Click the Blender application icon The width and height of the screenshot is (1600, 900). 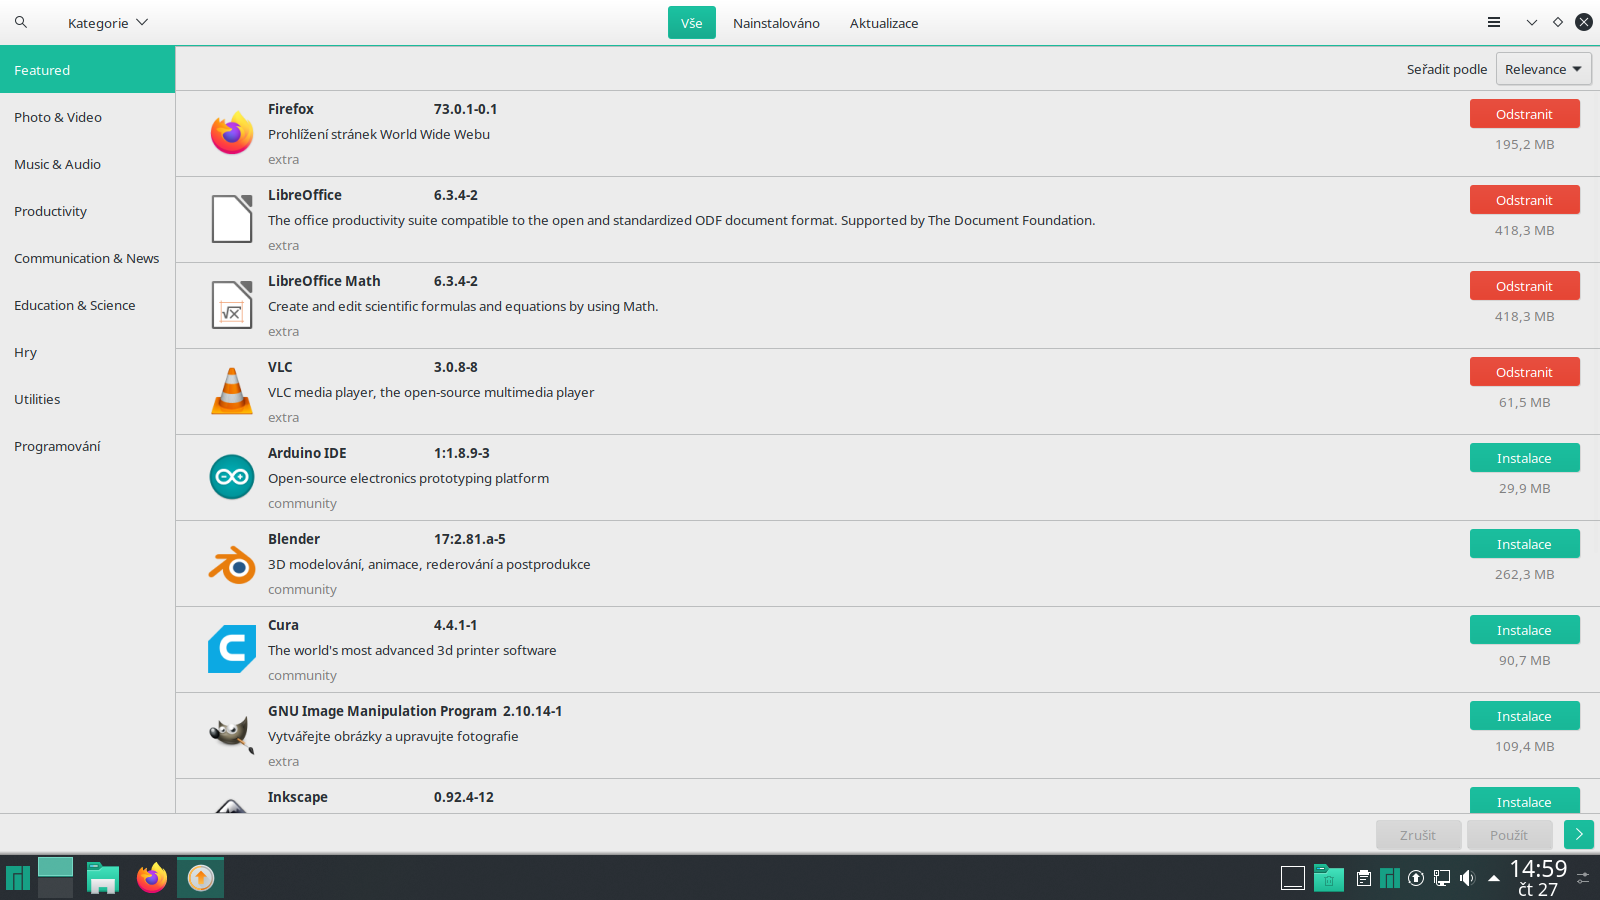coord(231,563)
